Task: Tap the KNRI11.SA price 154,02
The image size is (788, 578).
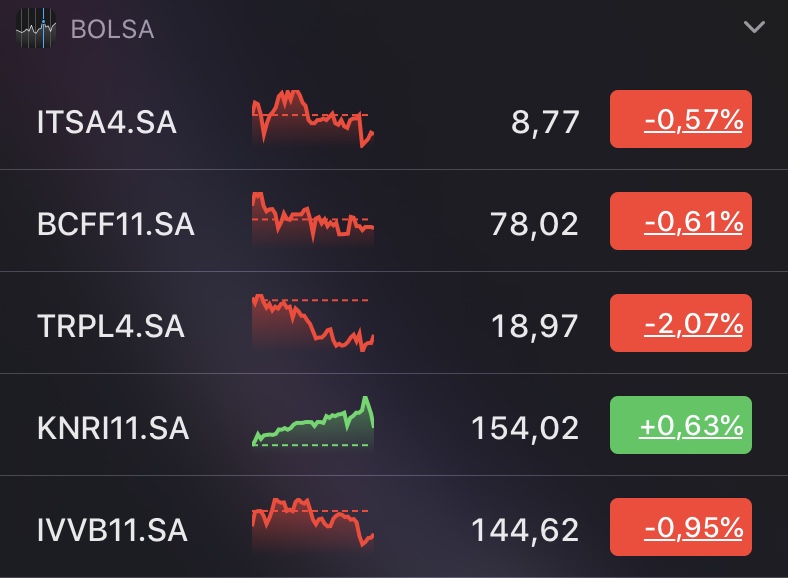Action: coord(525,429)
